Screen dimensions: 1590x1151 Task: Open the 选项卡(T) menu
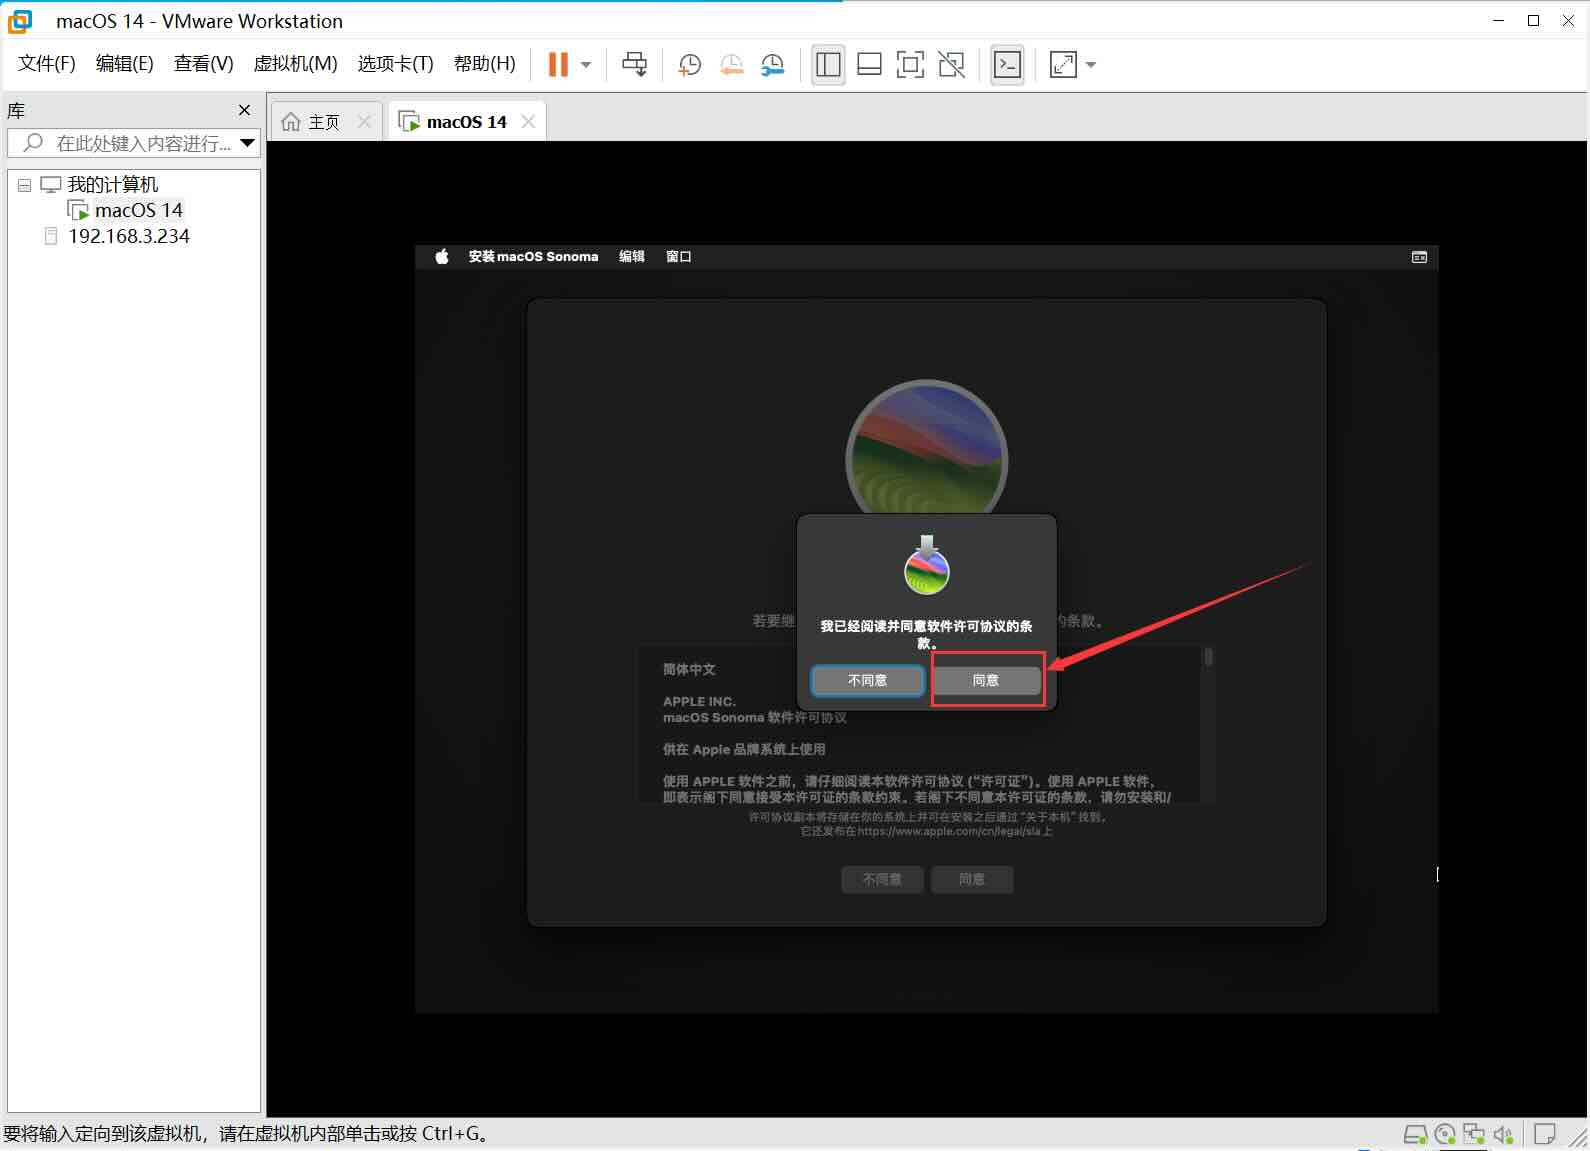[395, 64]
